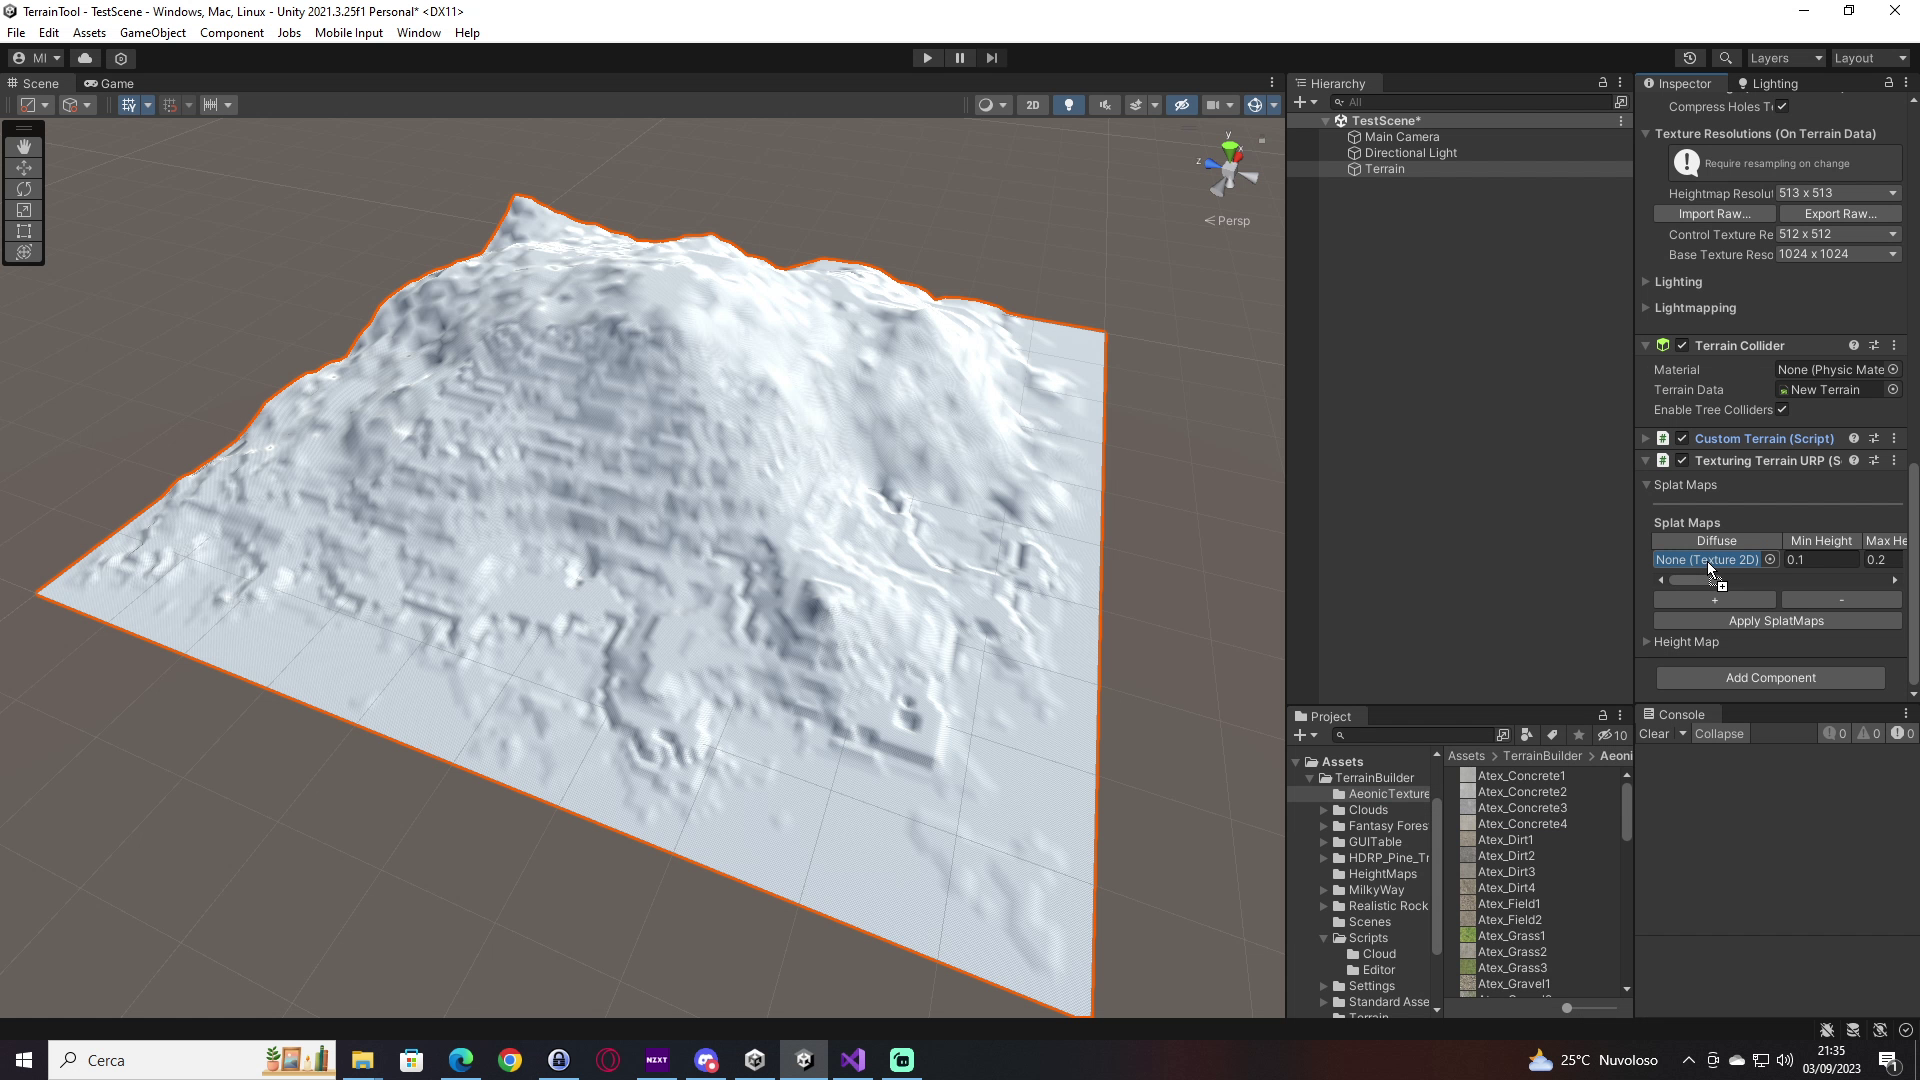Open the Component menu
This screenshot has height=1080, width=1920.
[231, 33]
